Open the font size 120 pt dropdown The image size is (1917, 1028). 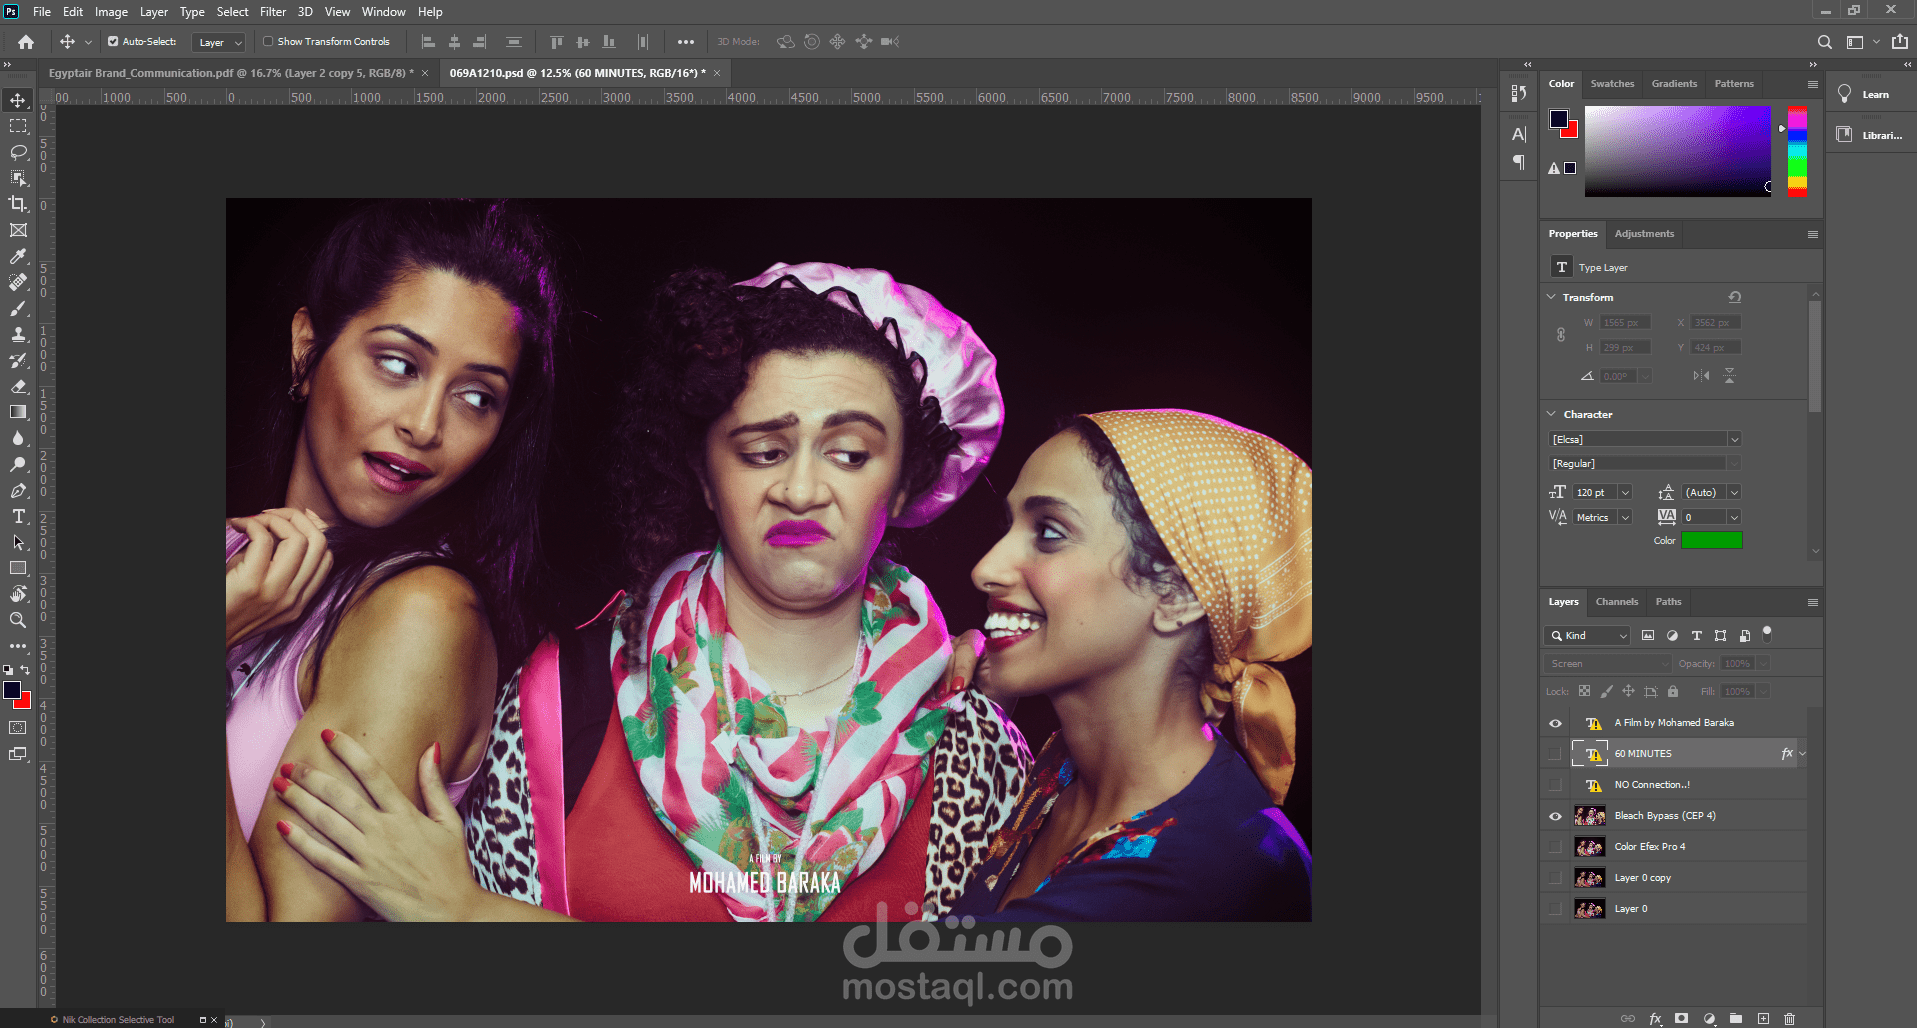pyautogui.click(x=1625, y=493)
